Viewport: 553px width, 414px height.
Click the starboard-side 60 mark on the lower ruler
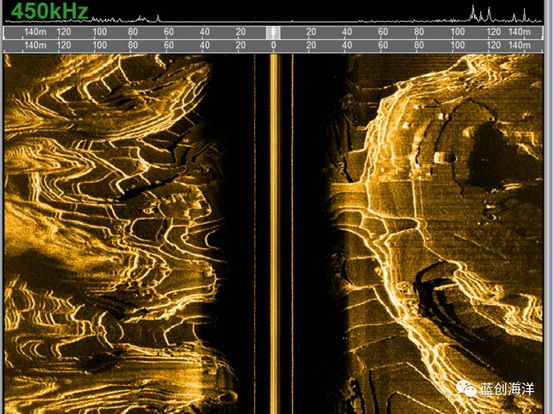tap(383, 45)
